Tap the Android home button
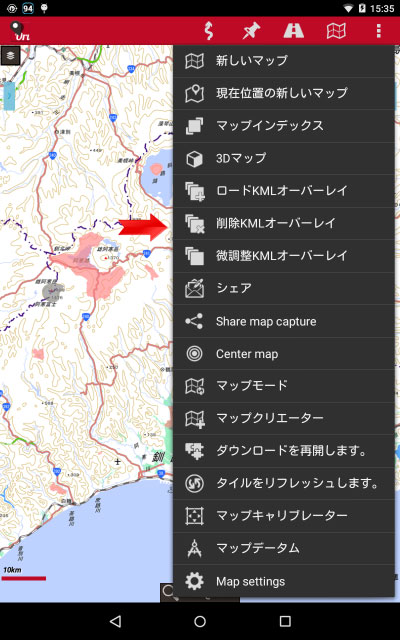 pos(200,621)
